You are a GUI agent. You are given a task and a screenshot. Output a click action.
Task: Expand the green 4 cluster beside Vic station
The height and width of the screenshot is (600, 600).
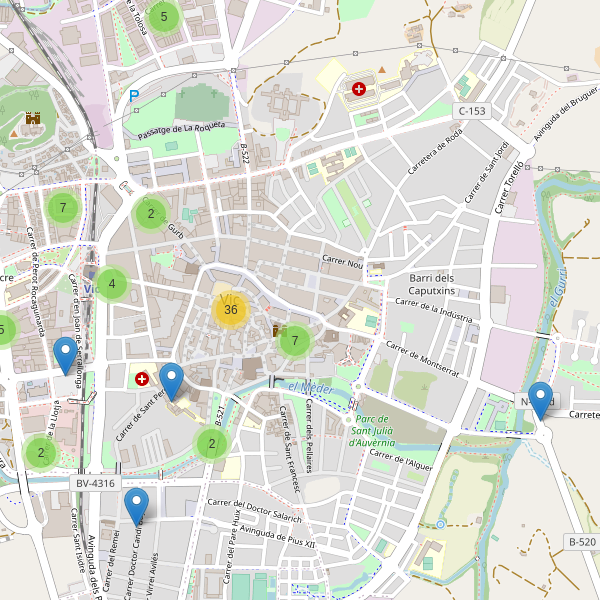pyautogui.click(x=112, y=284)
